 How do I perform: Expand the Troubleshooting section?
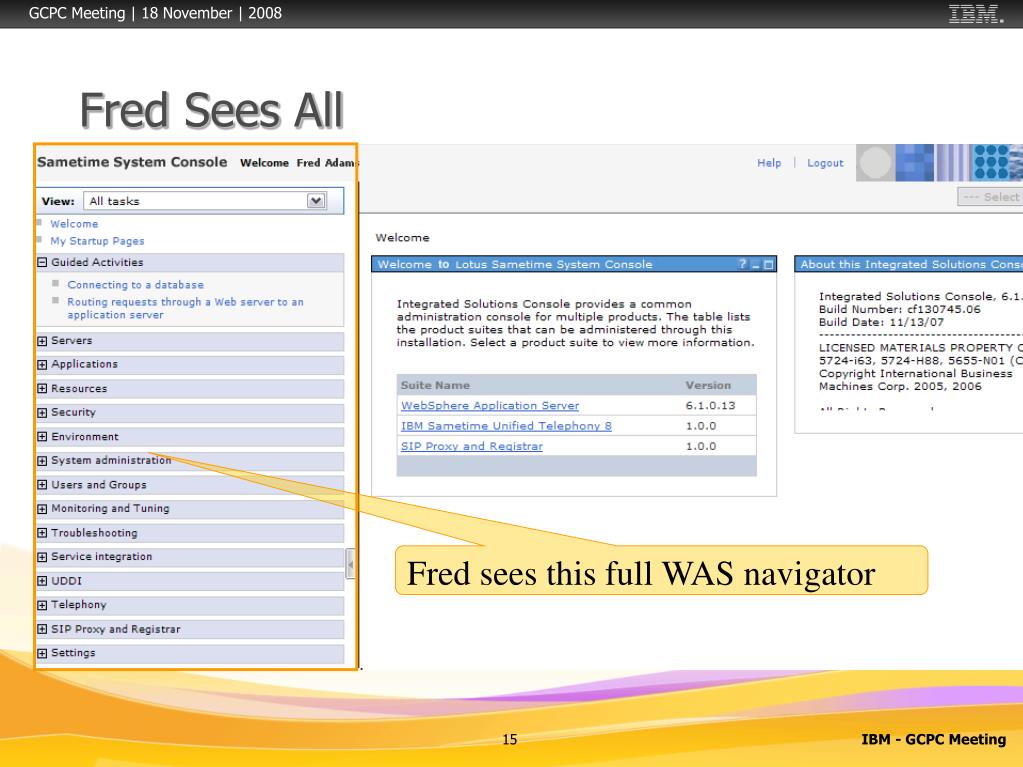pyautogui.click(x=42, y=533)
